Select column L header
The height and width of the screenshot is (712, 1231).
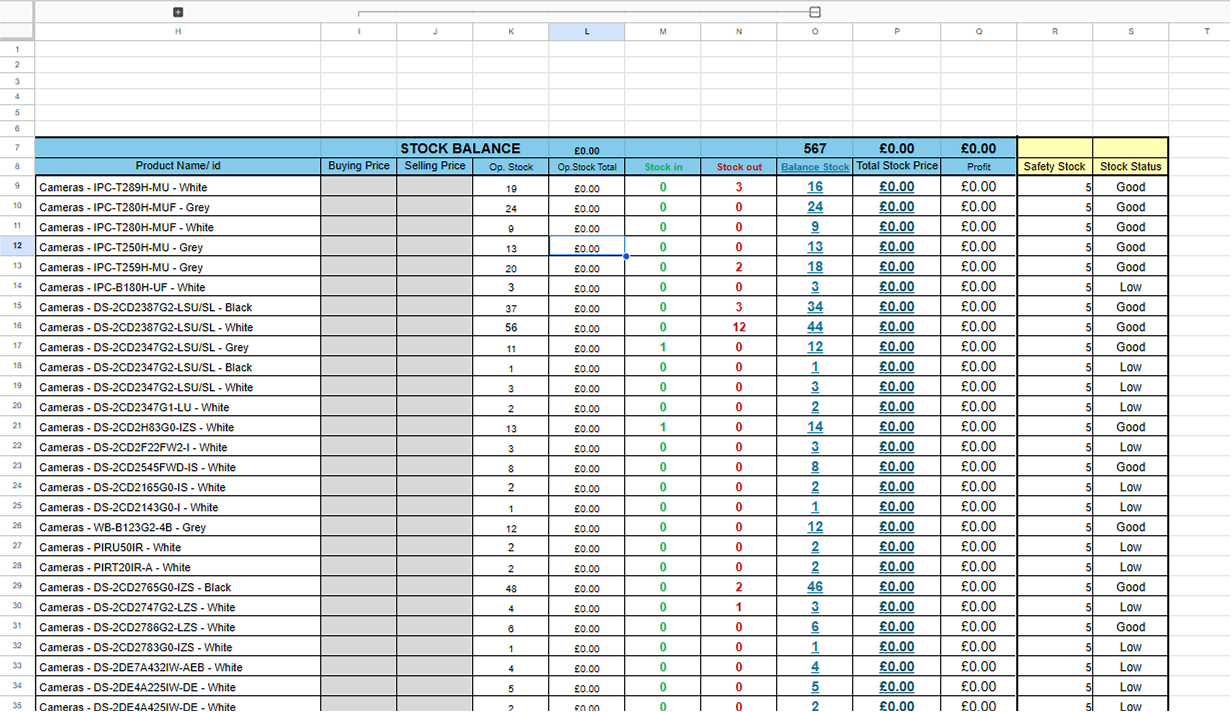click(x=586, y=32)
